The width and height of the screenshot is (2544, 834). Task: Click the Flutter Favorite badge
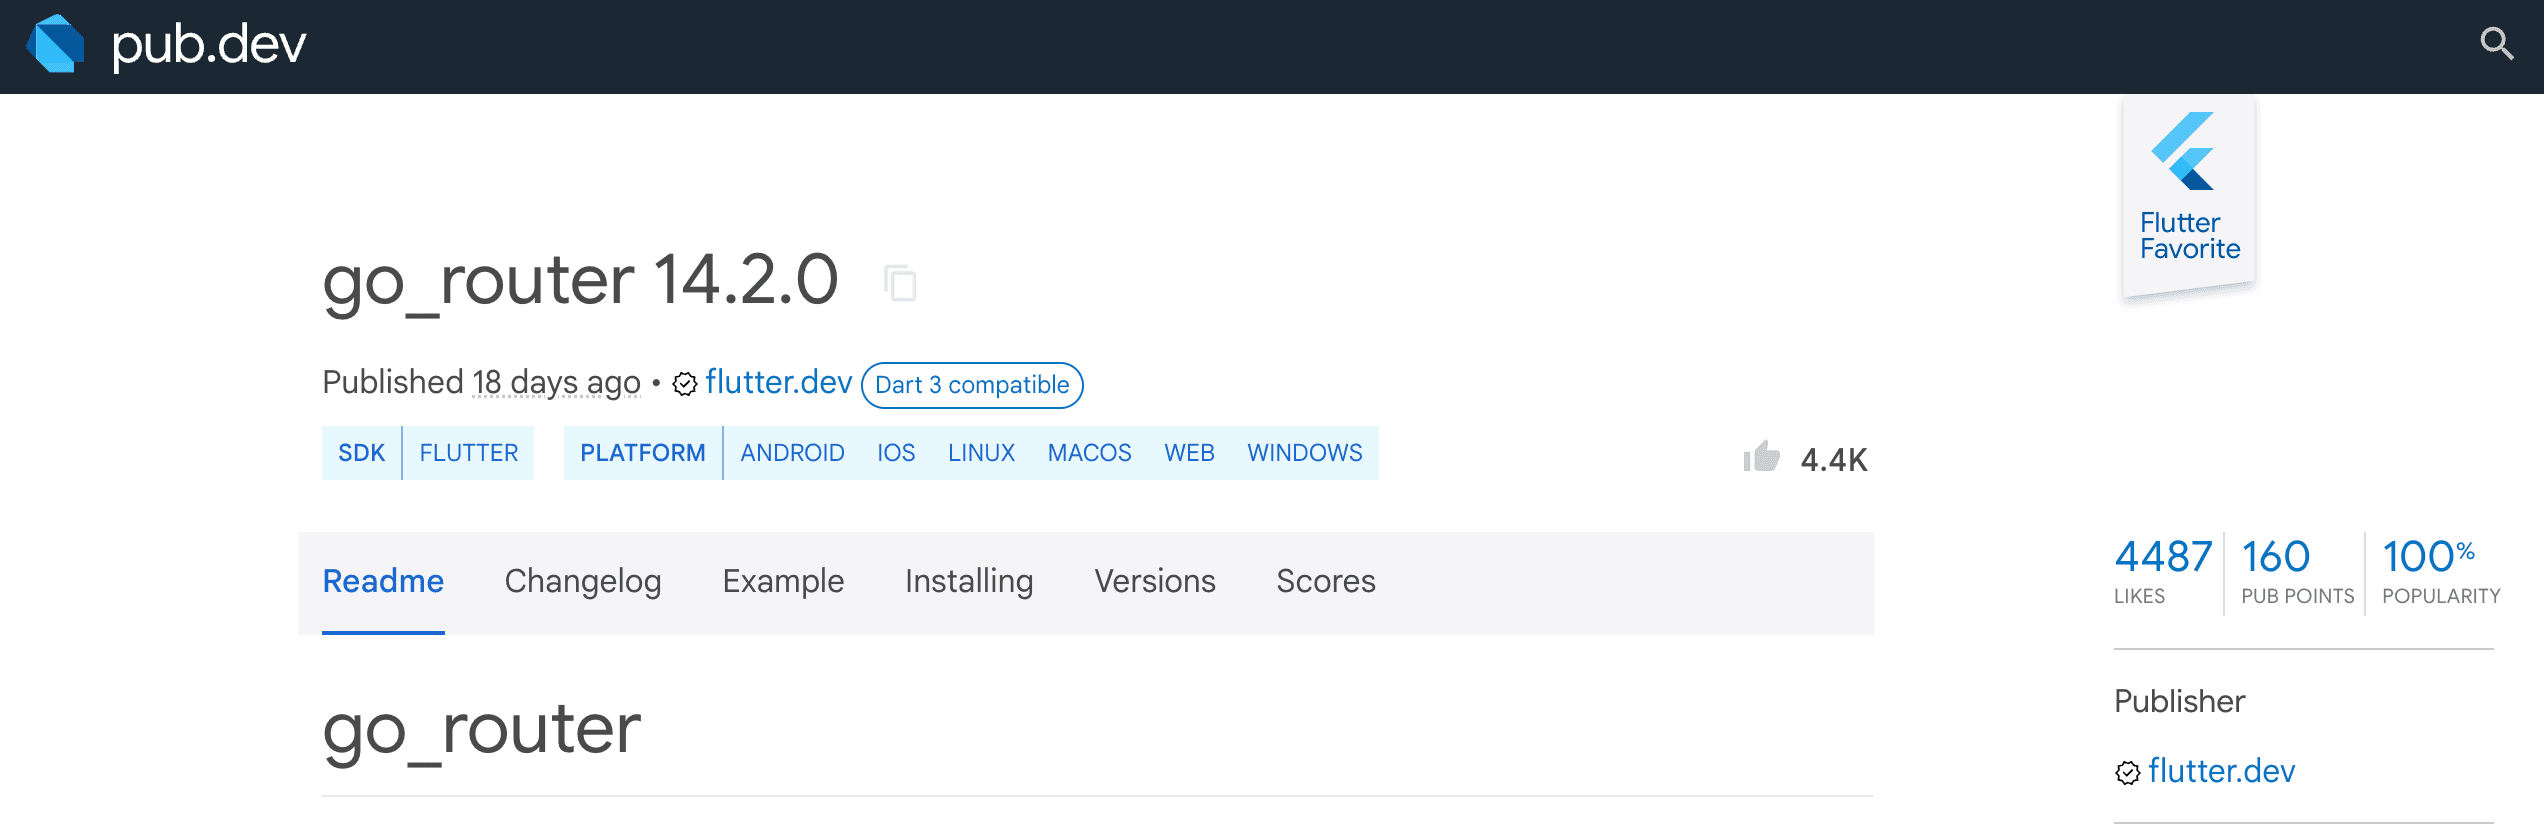pyautogui.click(x=2188, y=197)
